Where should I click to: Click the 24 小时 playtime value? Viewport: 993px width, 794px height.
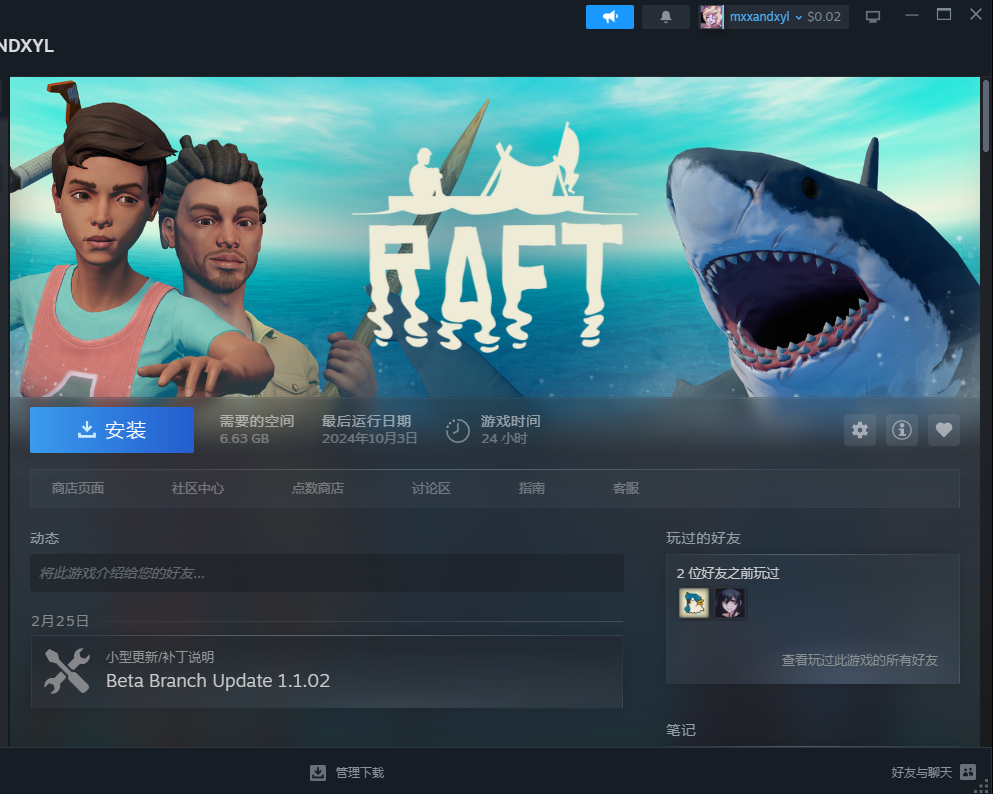point(504,439)
